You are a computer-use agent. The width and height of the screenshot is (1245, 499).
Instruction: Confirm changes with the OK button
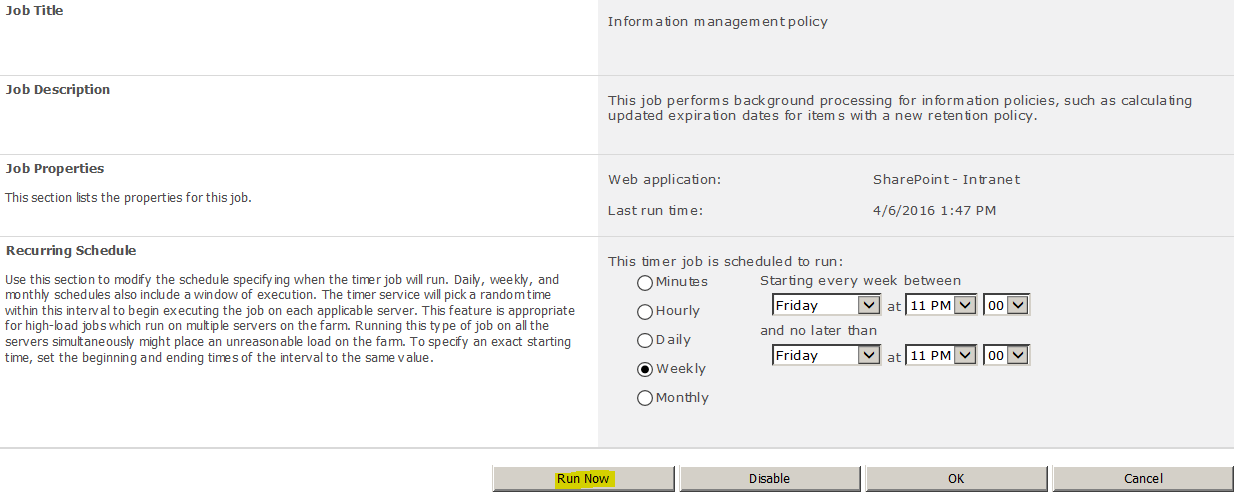[x=956, y=479]
